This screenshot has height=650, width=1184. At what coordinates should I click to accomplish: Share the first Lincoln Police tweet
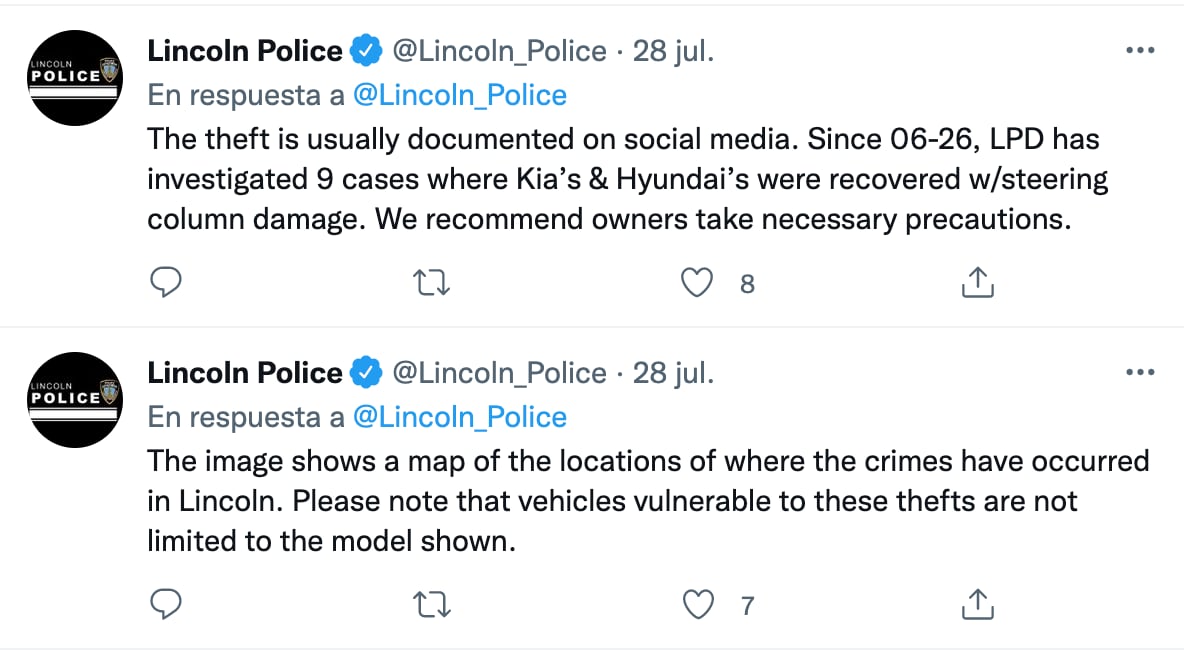tap(977, 284)
